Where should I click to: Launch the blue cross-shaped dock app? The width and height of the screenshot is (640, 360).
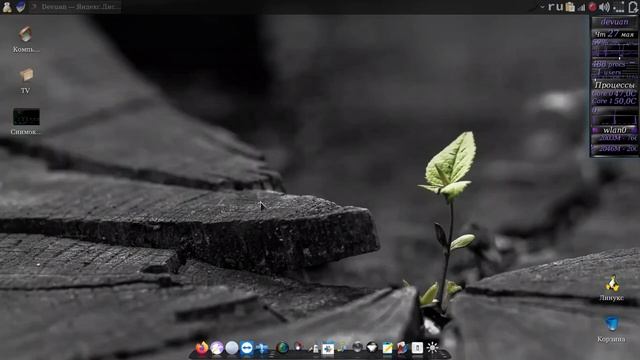click(262, 348)
